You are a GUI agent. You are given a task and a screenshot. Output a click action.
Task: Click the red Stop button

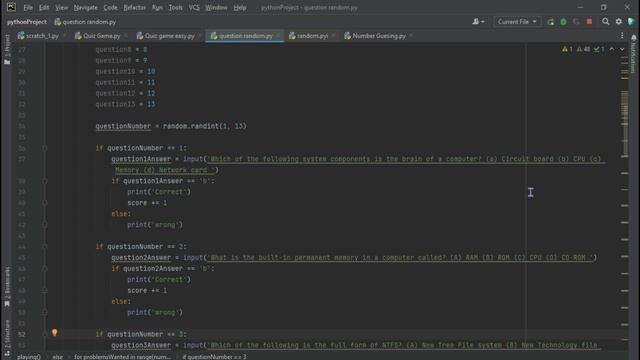[589, 21]
